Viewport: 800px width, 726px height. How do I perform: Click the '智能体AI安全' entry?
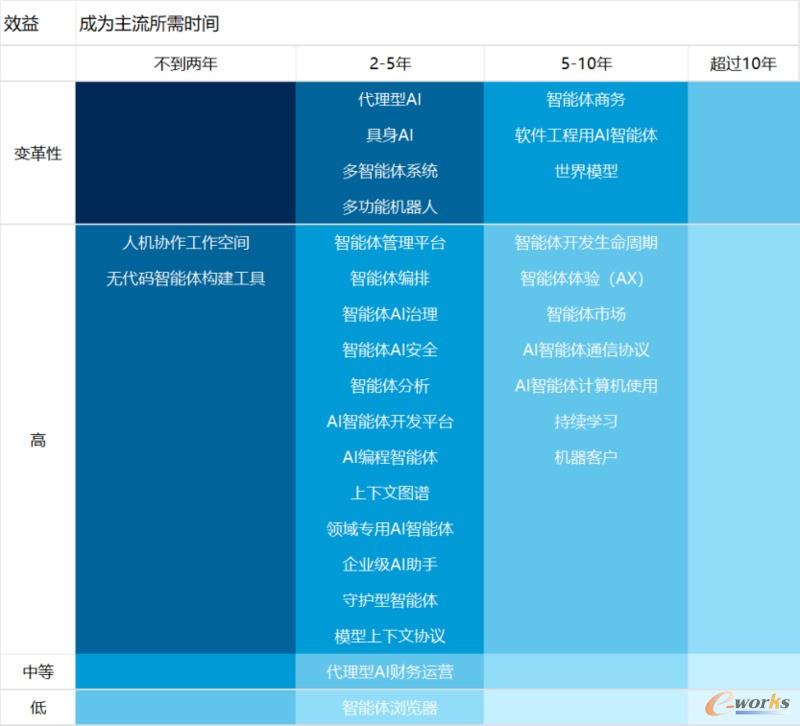coord(390,349)
